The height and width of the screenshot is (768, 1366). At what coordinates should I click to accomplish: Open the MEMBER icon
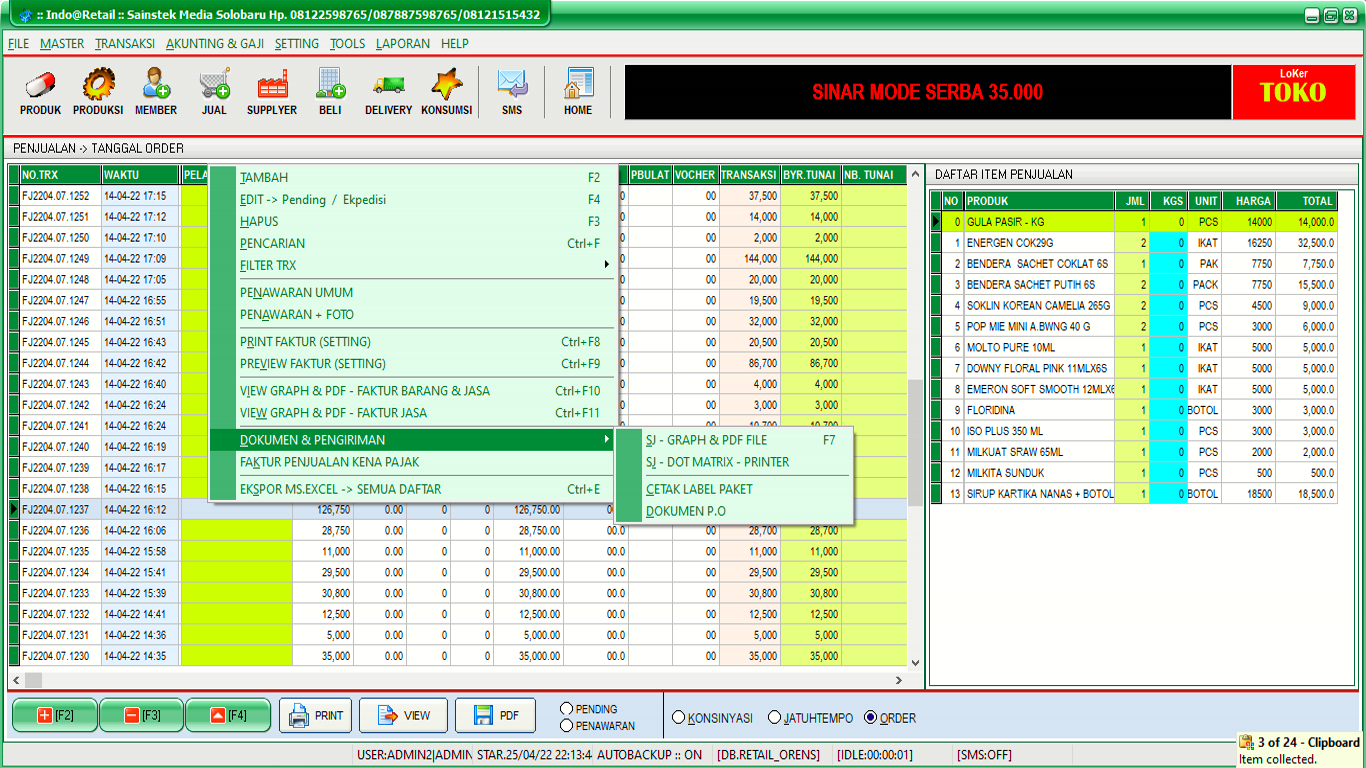(156, 93)
